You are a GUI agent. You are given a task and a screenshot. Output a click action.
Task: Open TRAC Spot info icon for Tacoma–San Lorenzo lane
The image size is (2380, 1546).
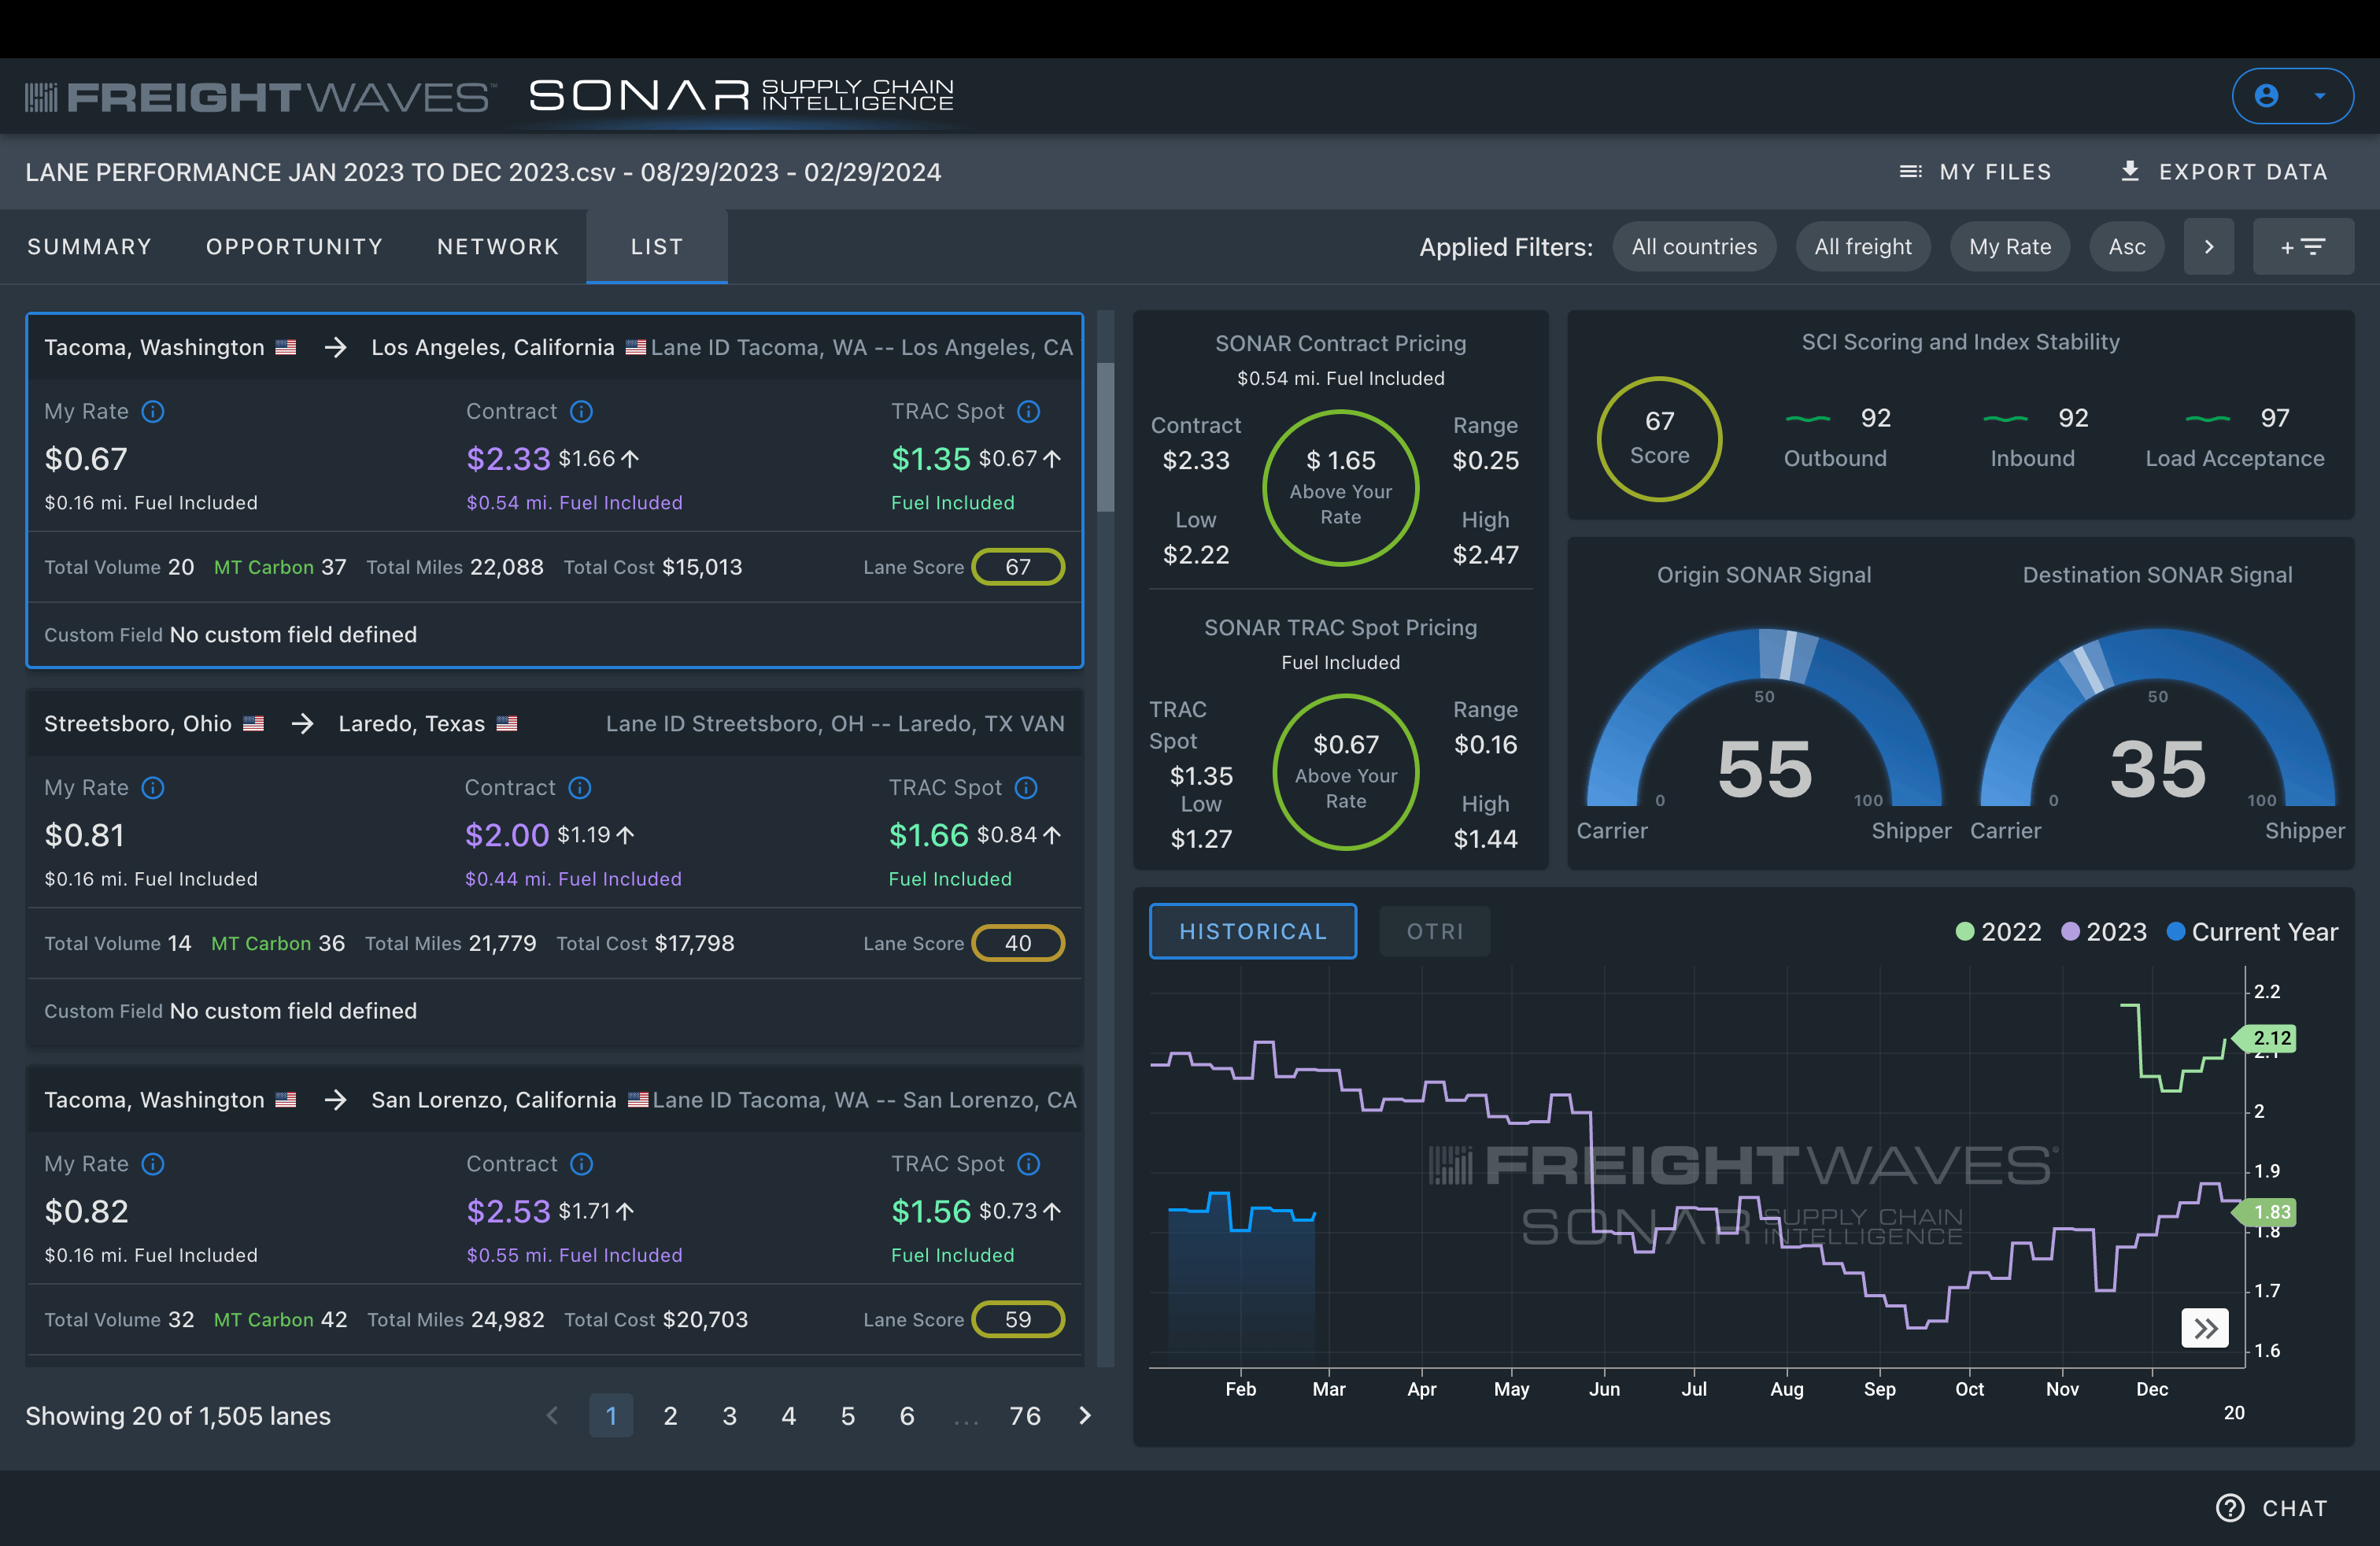(1029, 1164)
